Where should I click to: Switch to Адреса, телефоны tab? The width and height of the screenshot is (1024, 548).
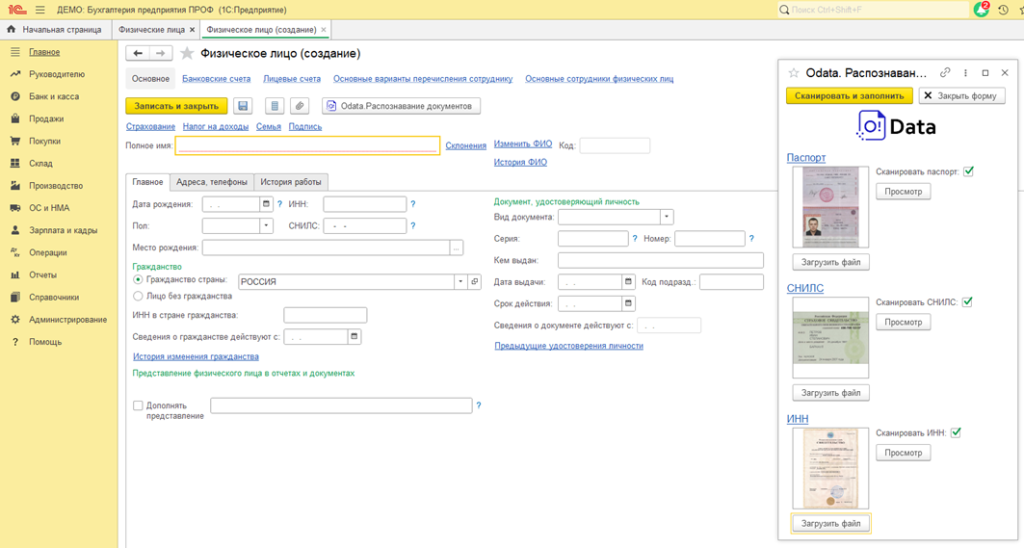[212, 182]
